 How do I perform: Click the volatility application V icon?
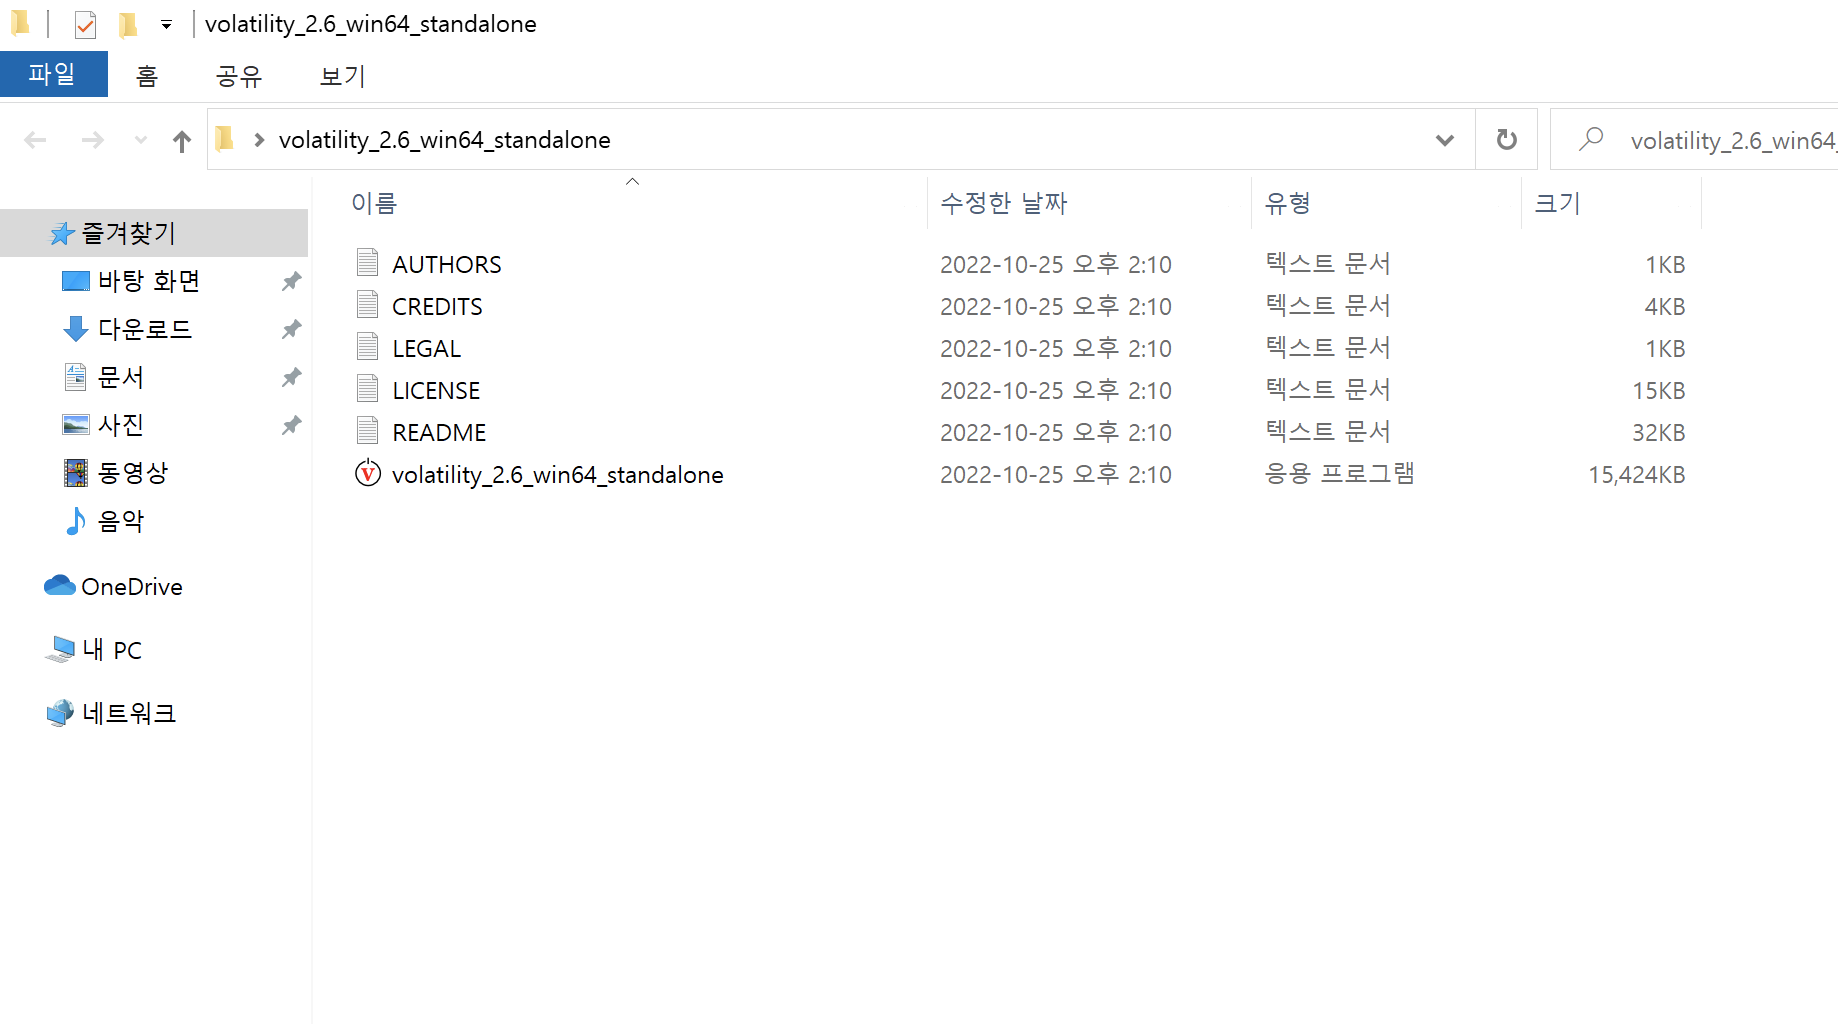click(x=368, y=473)
